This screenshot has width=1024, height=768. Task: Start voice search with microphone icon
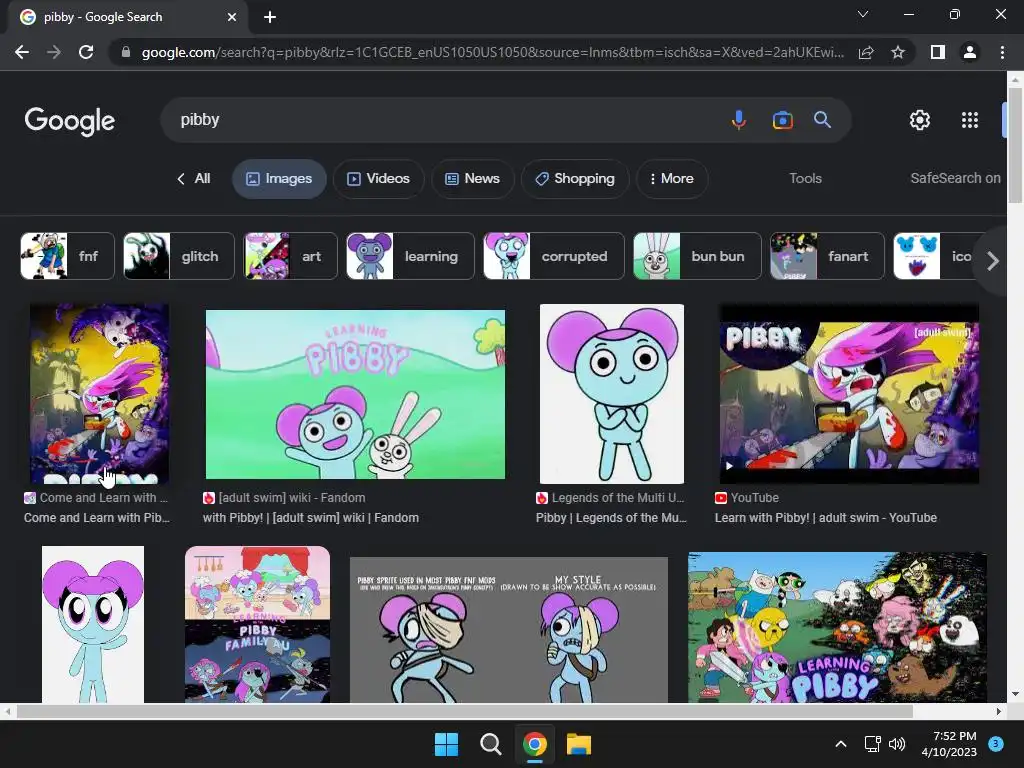(x=739, y=120)
